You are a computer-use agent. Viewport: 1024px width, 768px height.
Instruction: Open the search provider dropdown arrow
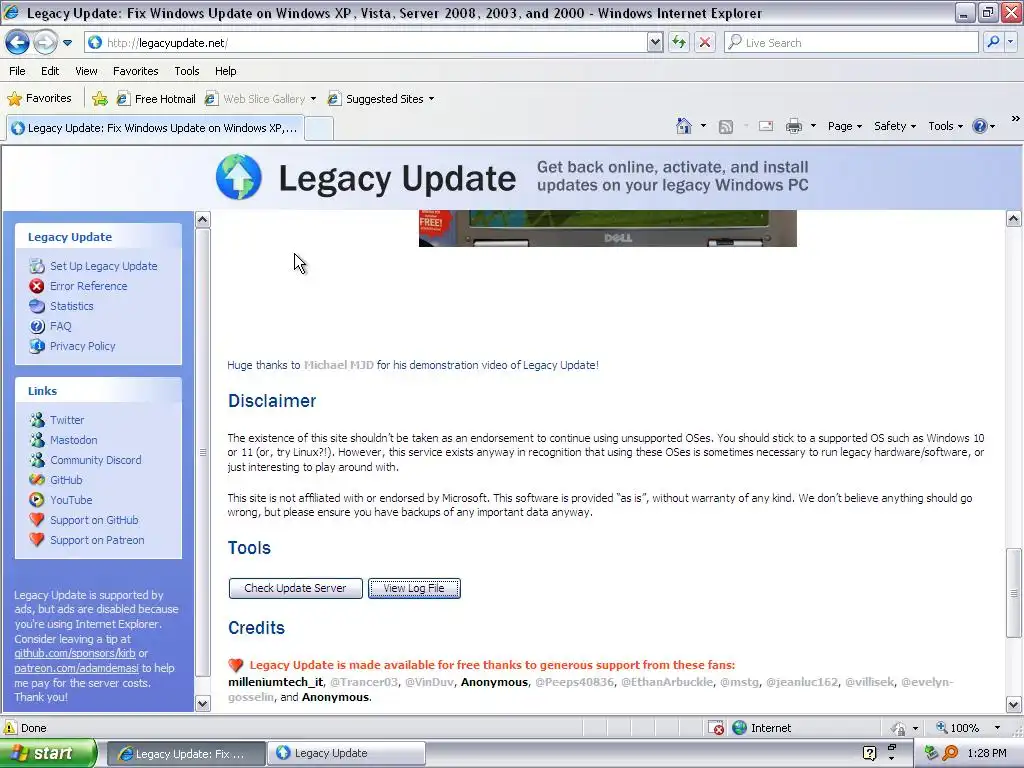[1010, 43]
